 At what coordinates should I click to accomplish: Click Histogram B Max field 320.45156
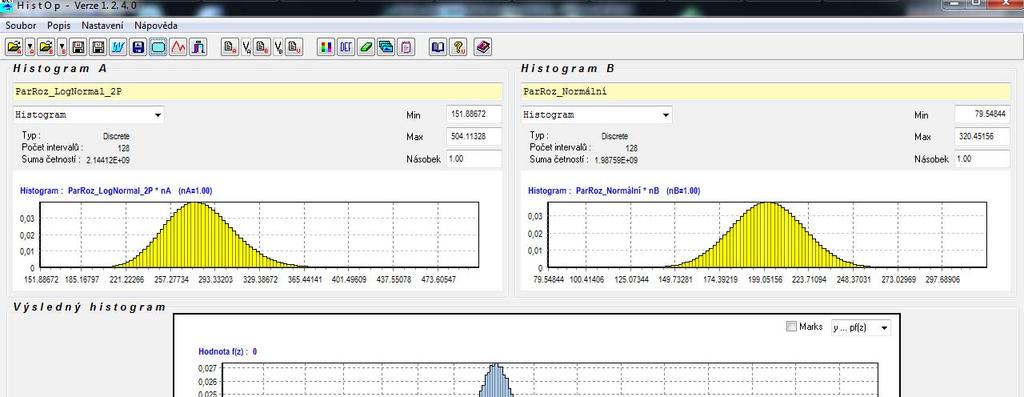point(982,136)
